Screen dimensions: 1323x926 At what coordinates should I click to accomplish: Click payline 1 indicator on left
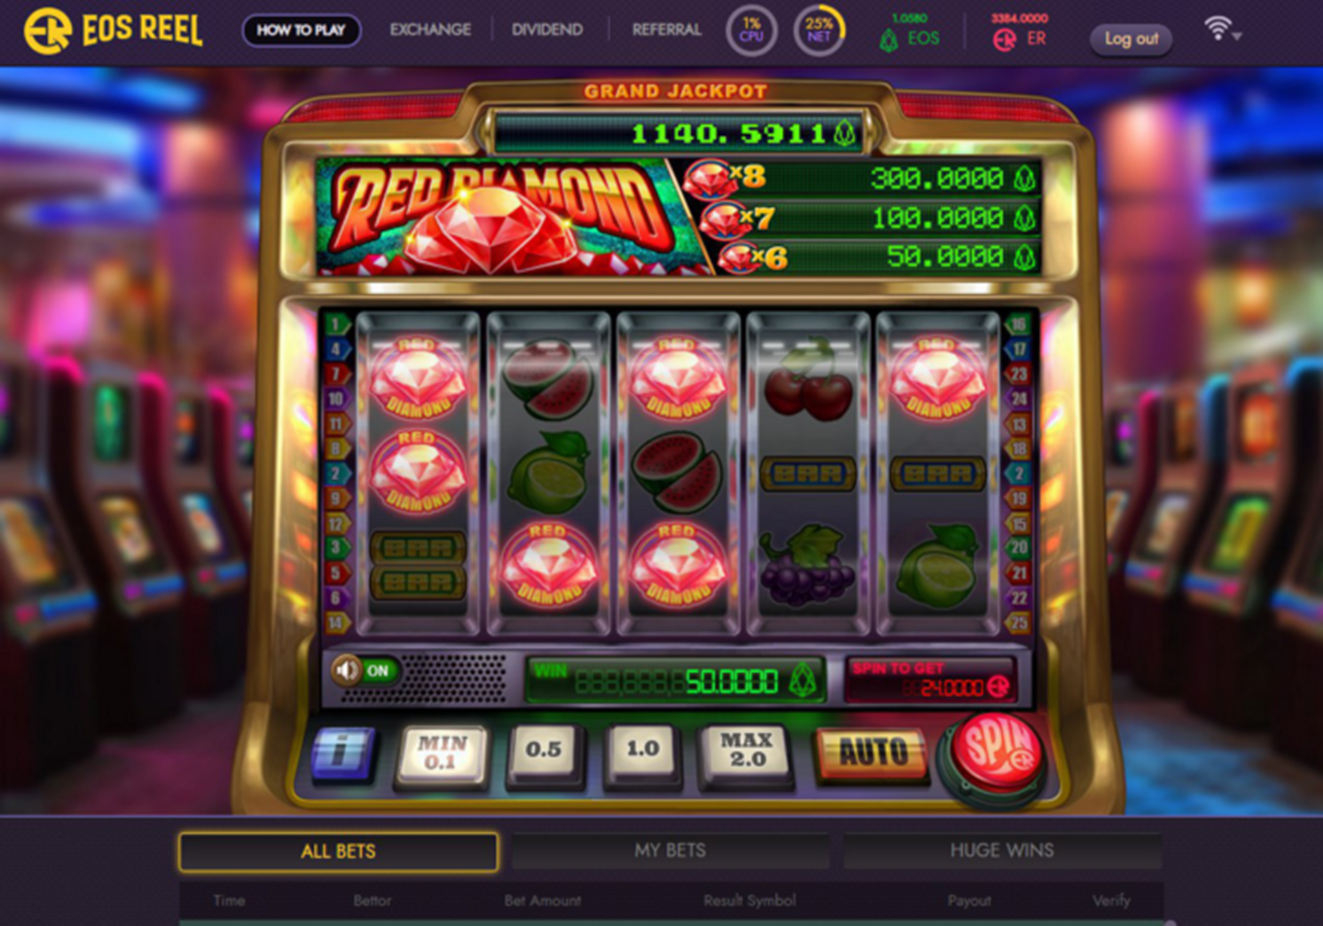[x=336, y=324]
